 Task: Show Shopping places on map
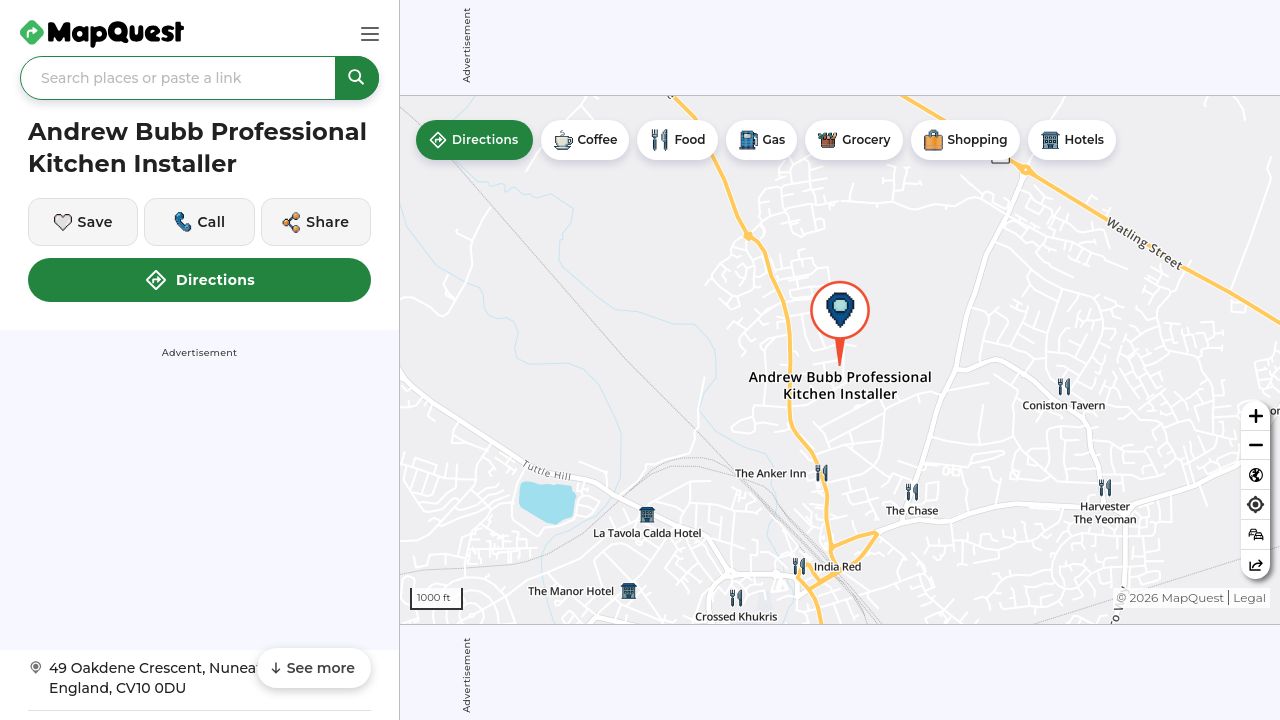tap(965, 140)
